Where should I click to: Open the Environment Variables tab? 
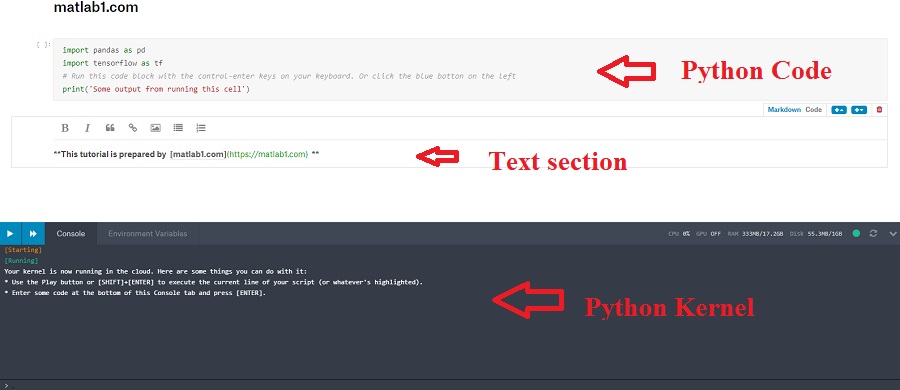coord(148,233)
